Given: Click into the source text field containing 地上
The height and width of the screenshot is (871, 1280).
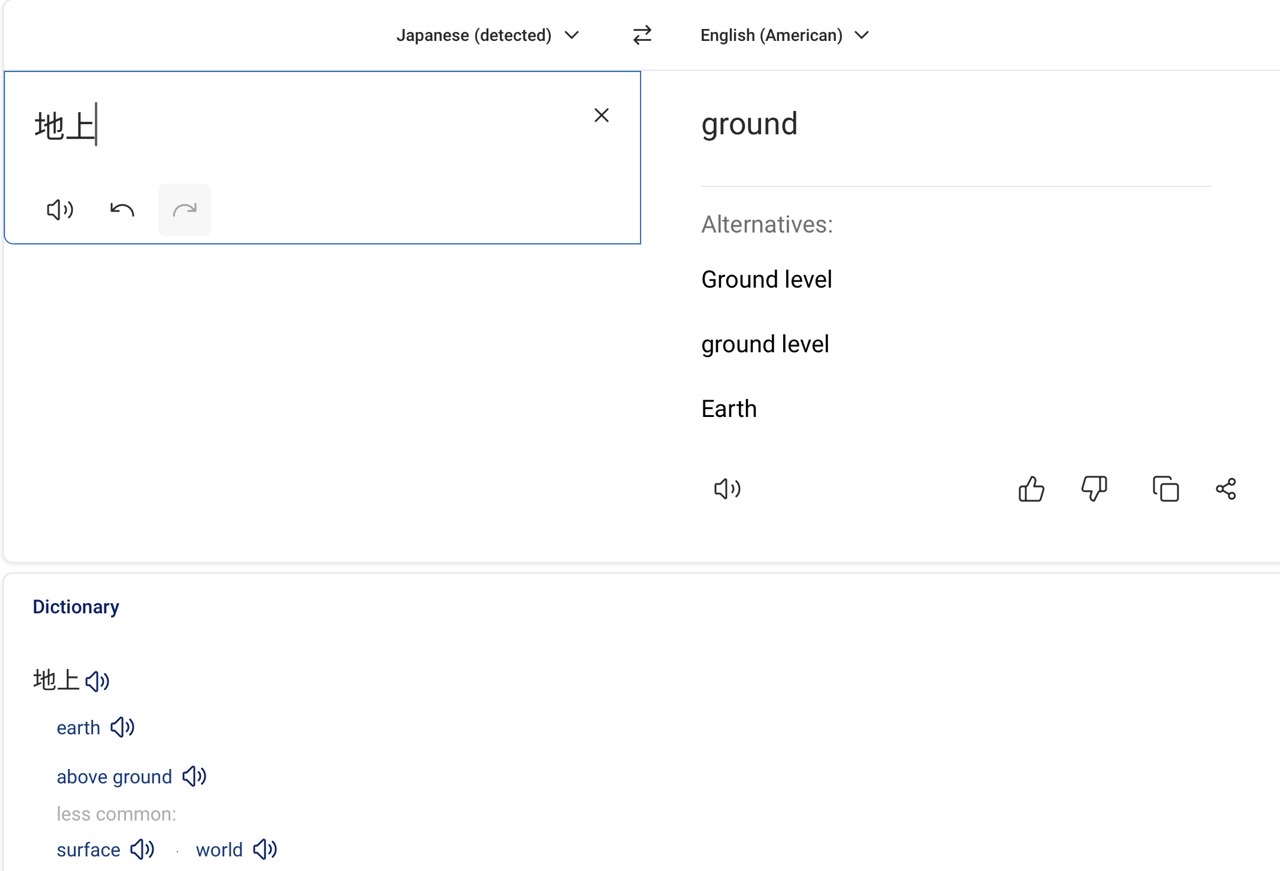Looking at the screenshot, I should [322, 157].
